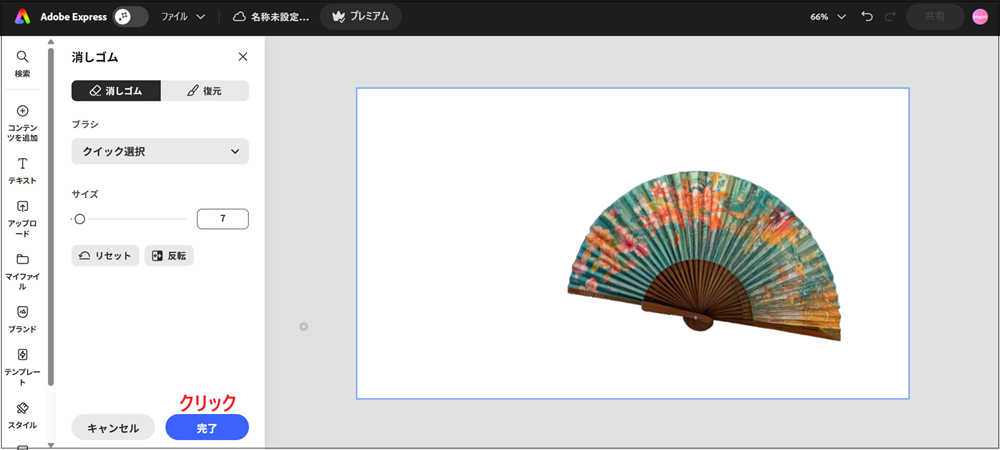Click the サイズ slider handle
The image size is (1000, 450).
(80, 219)
